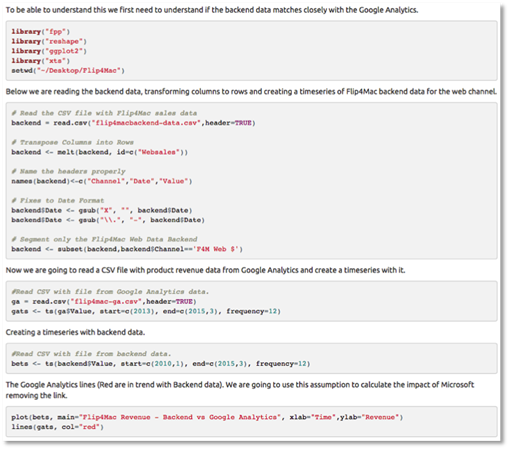Image resolution: width=509 pixels, height=449 pixels.
Task: Click the lines(gats, col="red") line
Action: pos(58,427)
